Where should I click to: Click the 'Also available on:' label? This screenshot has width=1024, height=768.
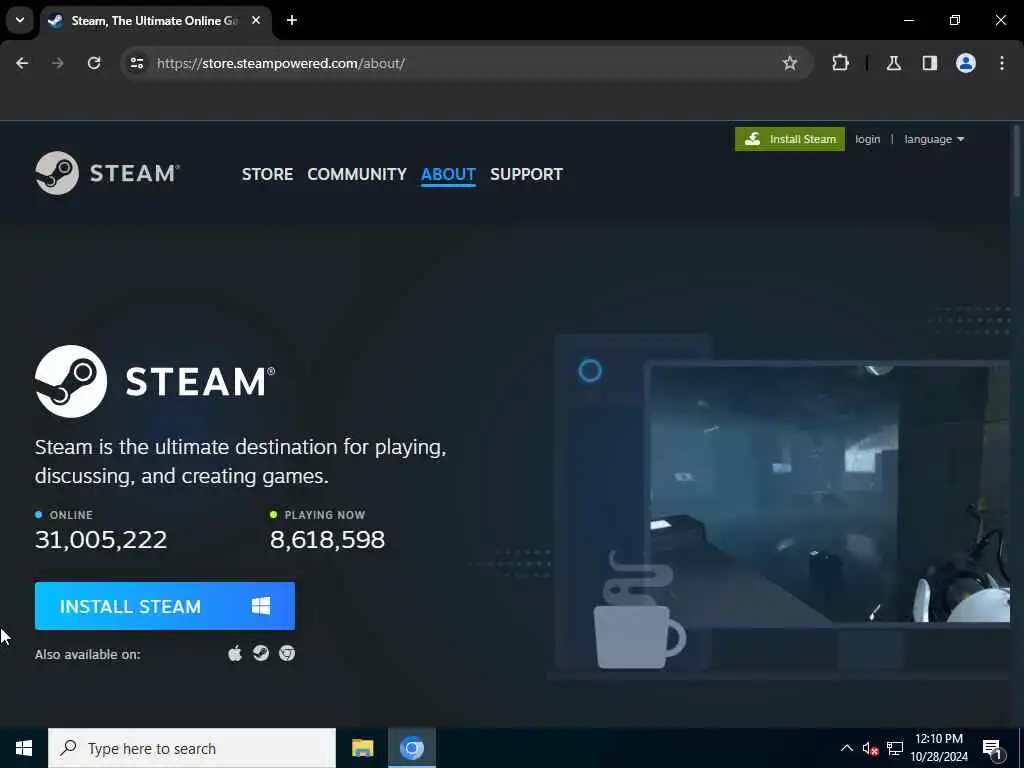click(x=88, y=654)
